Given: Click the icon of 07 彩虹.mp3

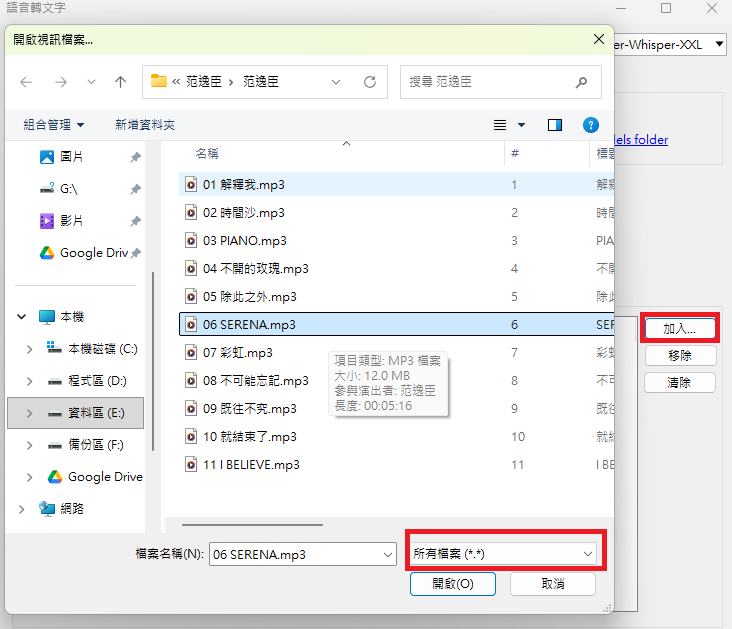Looking at the screenshot, I should [191, 353].
